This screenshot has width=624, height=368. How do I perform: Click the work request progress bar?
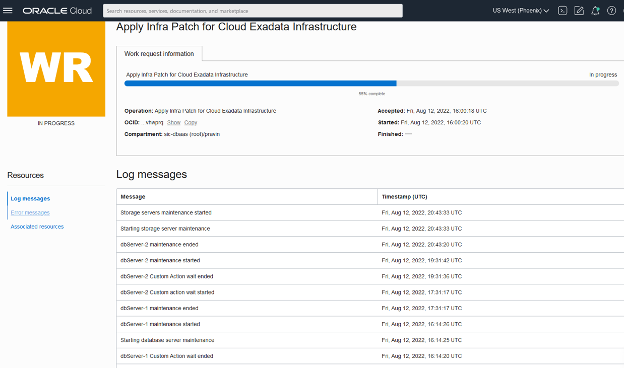371,84
